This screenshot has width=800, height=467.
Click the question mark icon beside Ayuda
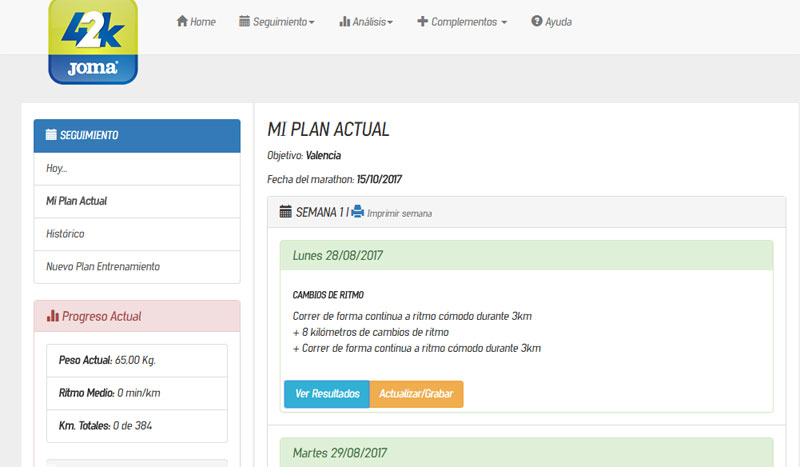(536, 21)
